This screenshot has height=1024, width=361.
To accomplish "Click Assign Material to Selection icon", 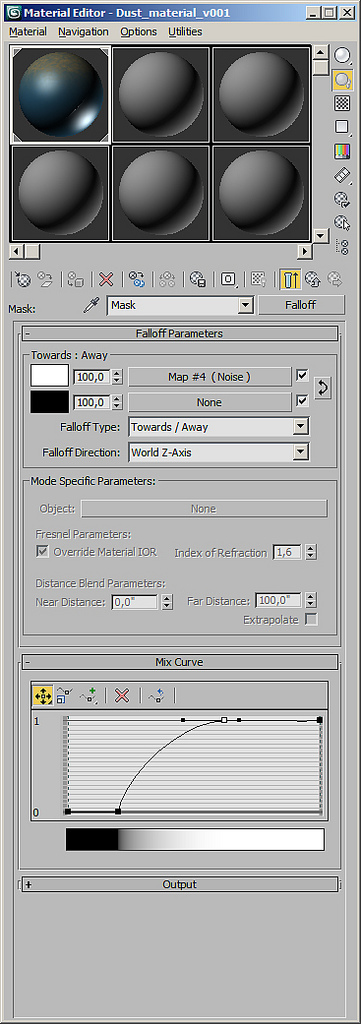I will [76, 280].
